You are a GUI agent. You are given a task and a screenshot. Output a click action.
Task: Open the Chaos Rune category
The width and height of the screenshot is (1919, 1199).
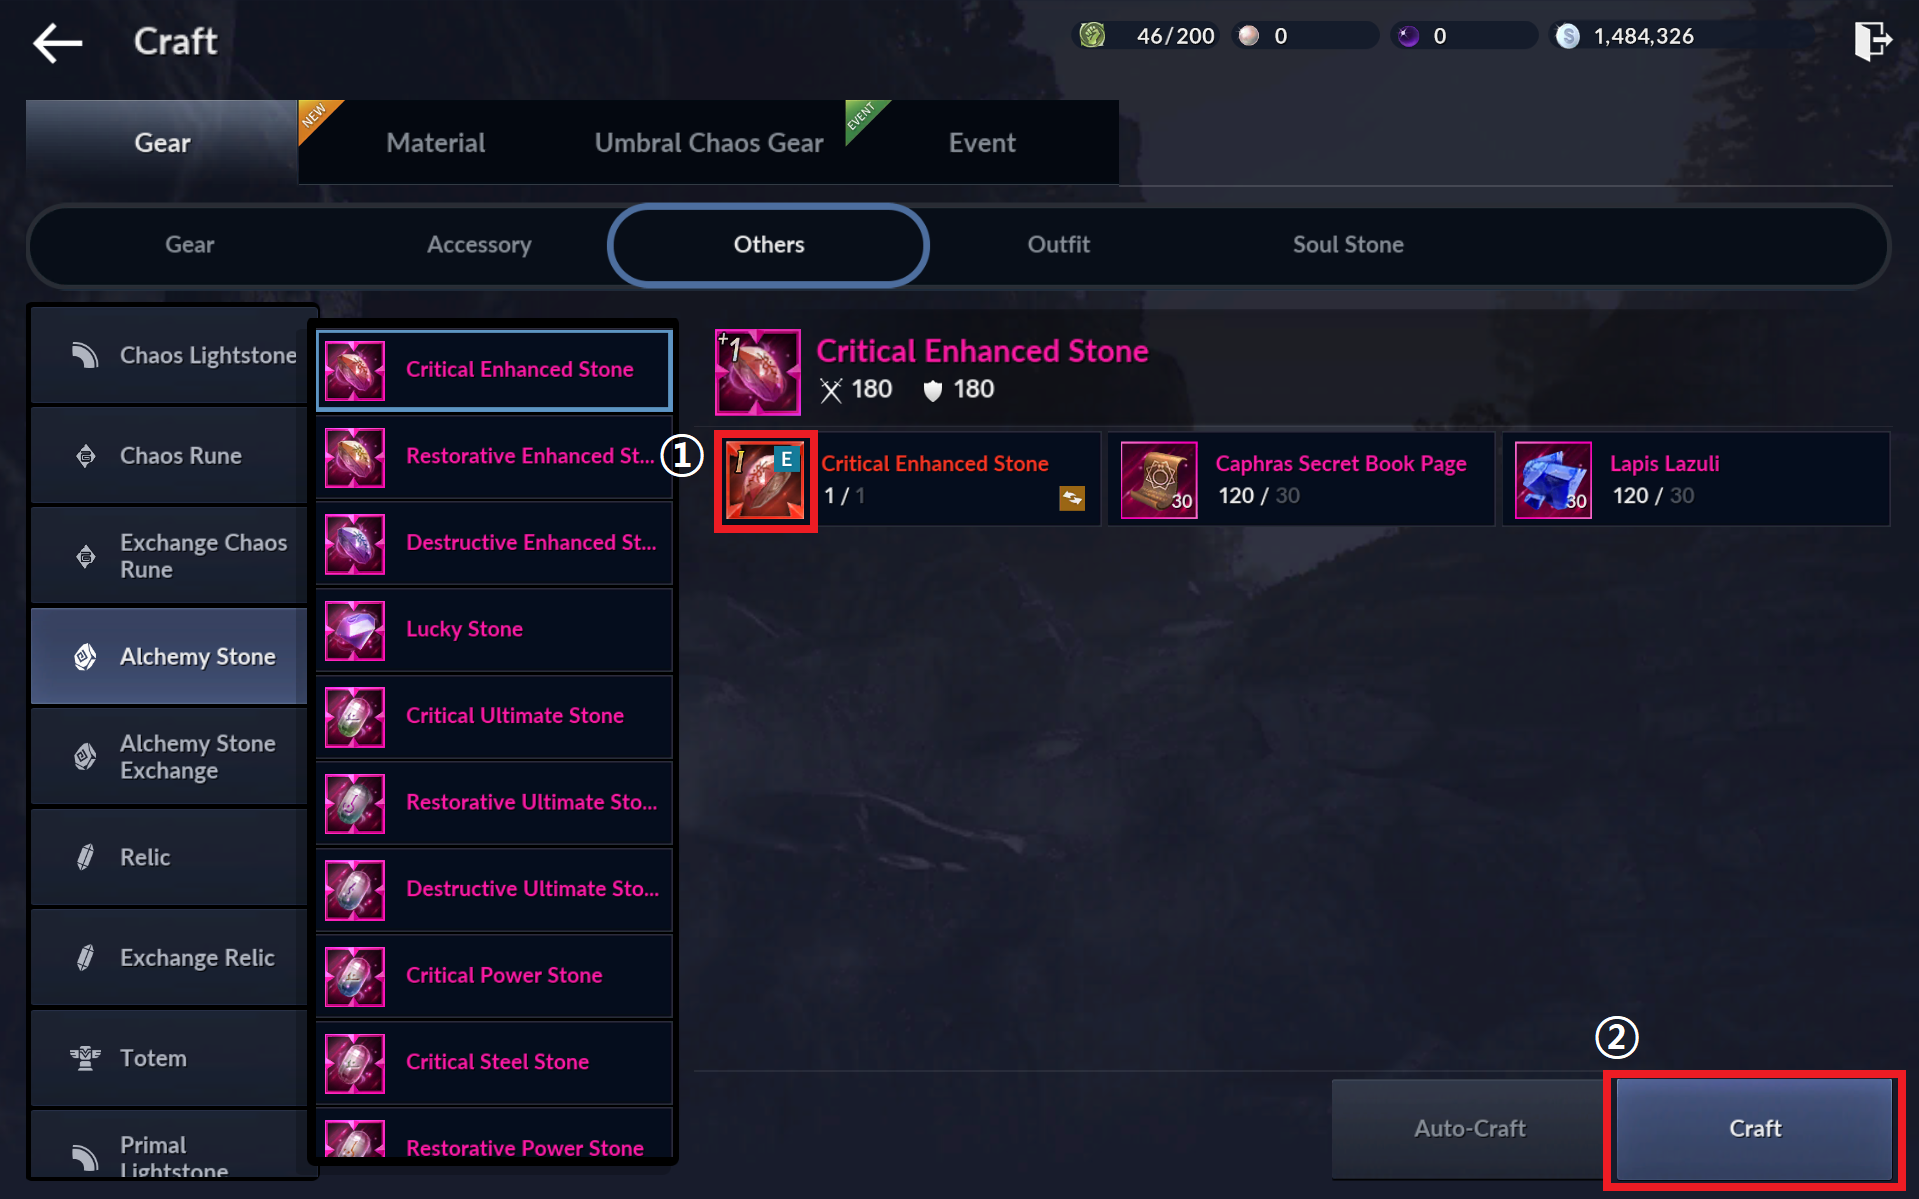pyautogui.click(x=169, y=456)
